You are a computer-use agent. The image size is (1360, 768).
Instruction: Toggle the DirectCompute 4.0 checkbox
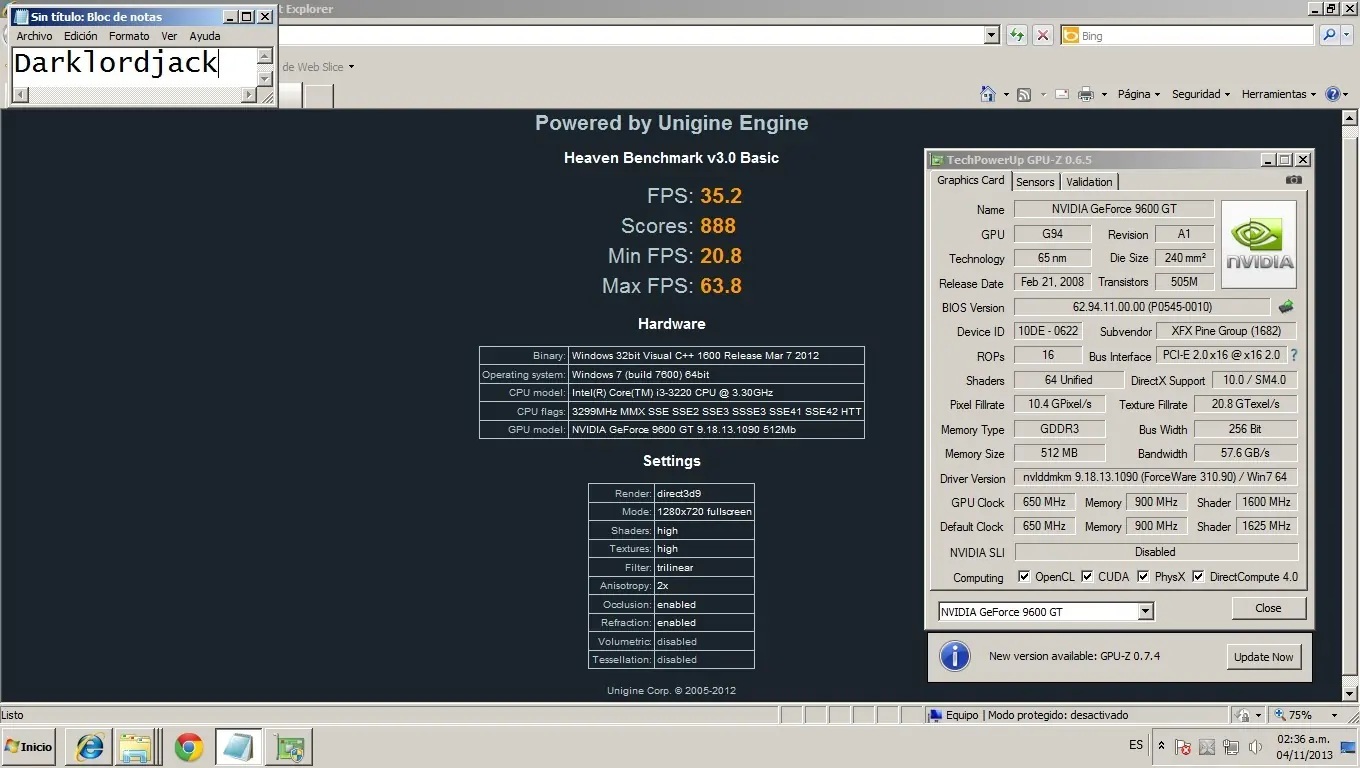tap(1198, 576)
